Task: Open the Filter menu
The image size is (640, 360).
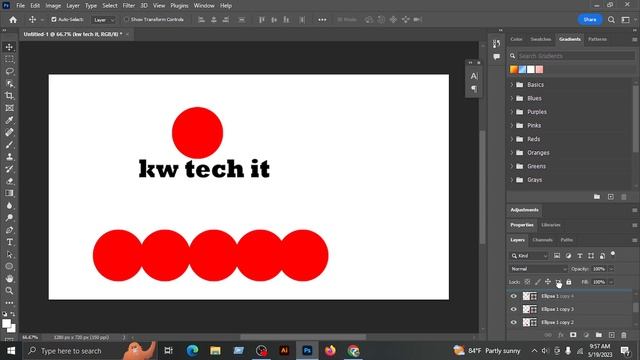Action: [x=129, y=6]
